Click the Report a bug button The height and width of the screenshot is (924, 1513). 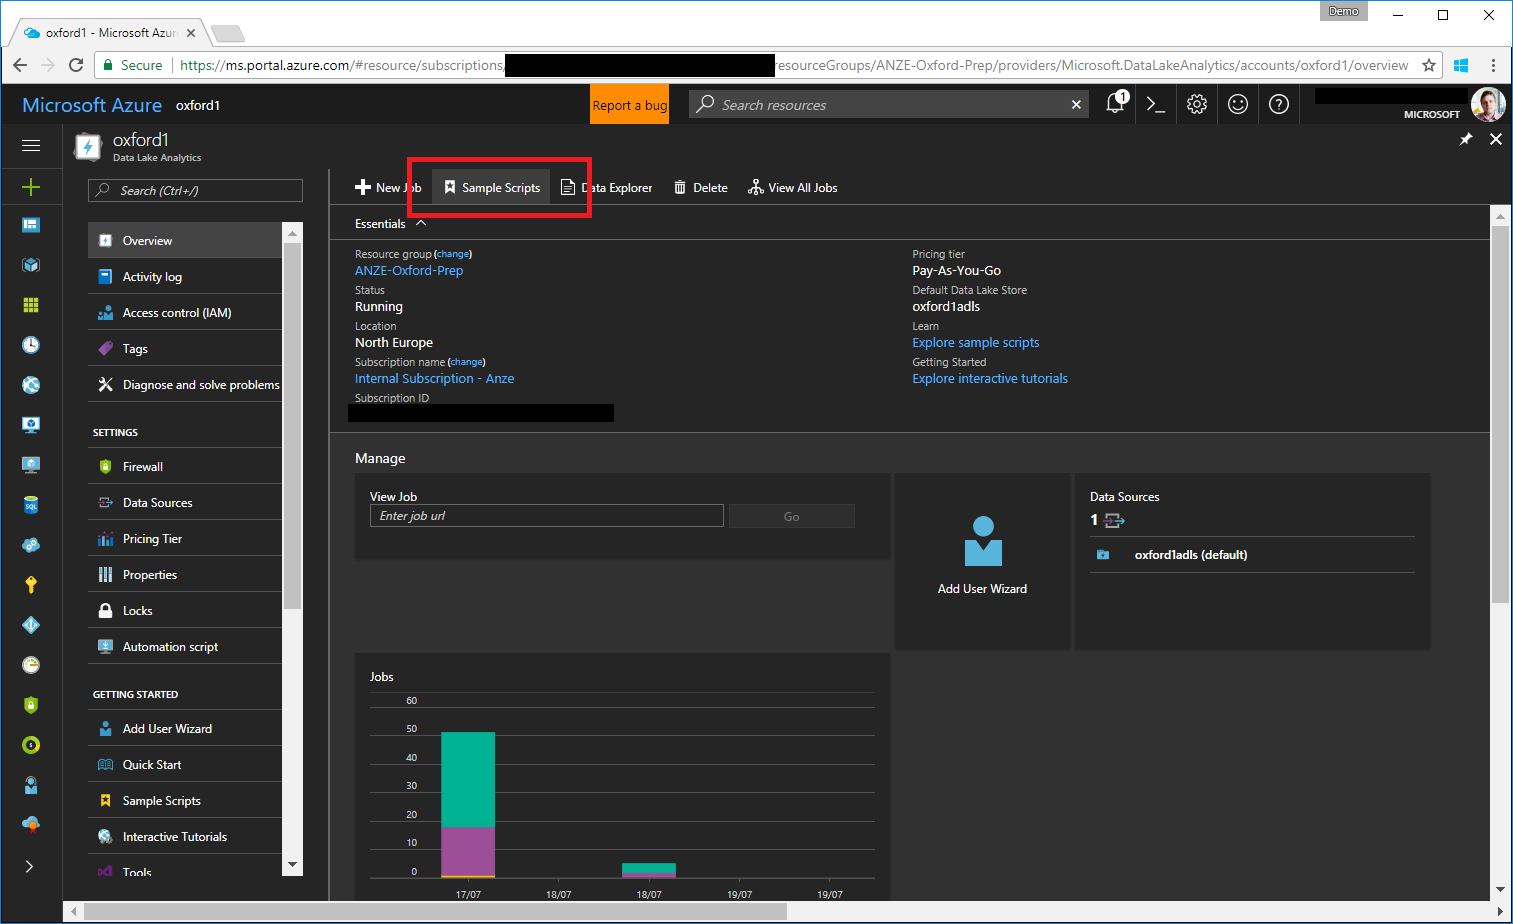[629, 105]
